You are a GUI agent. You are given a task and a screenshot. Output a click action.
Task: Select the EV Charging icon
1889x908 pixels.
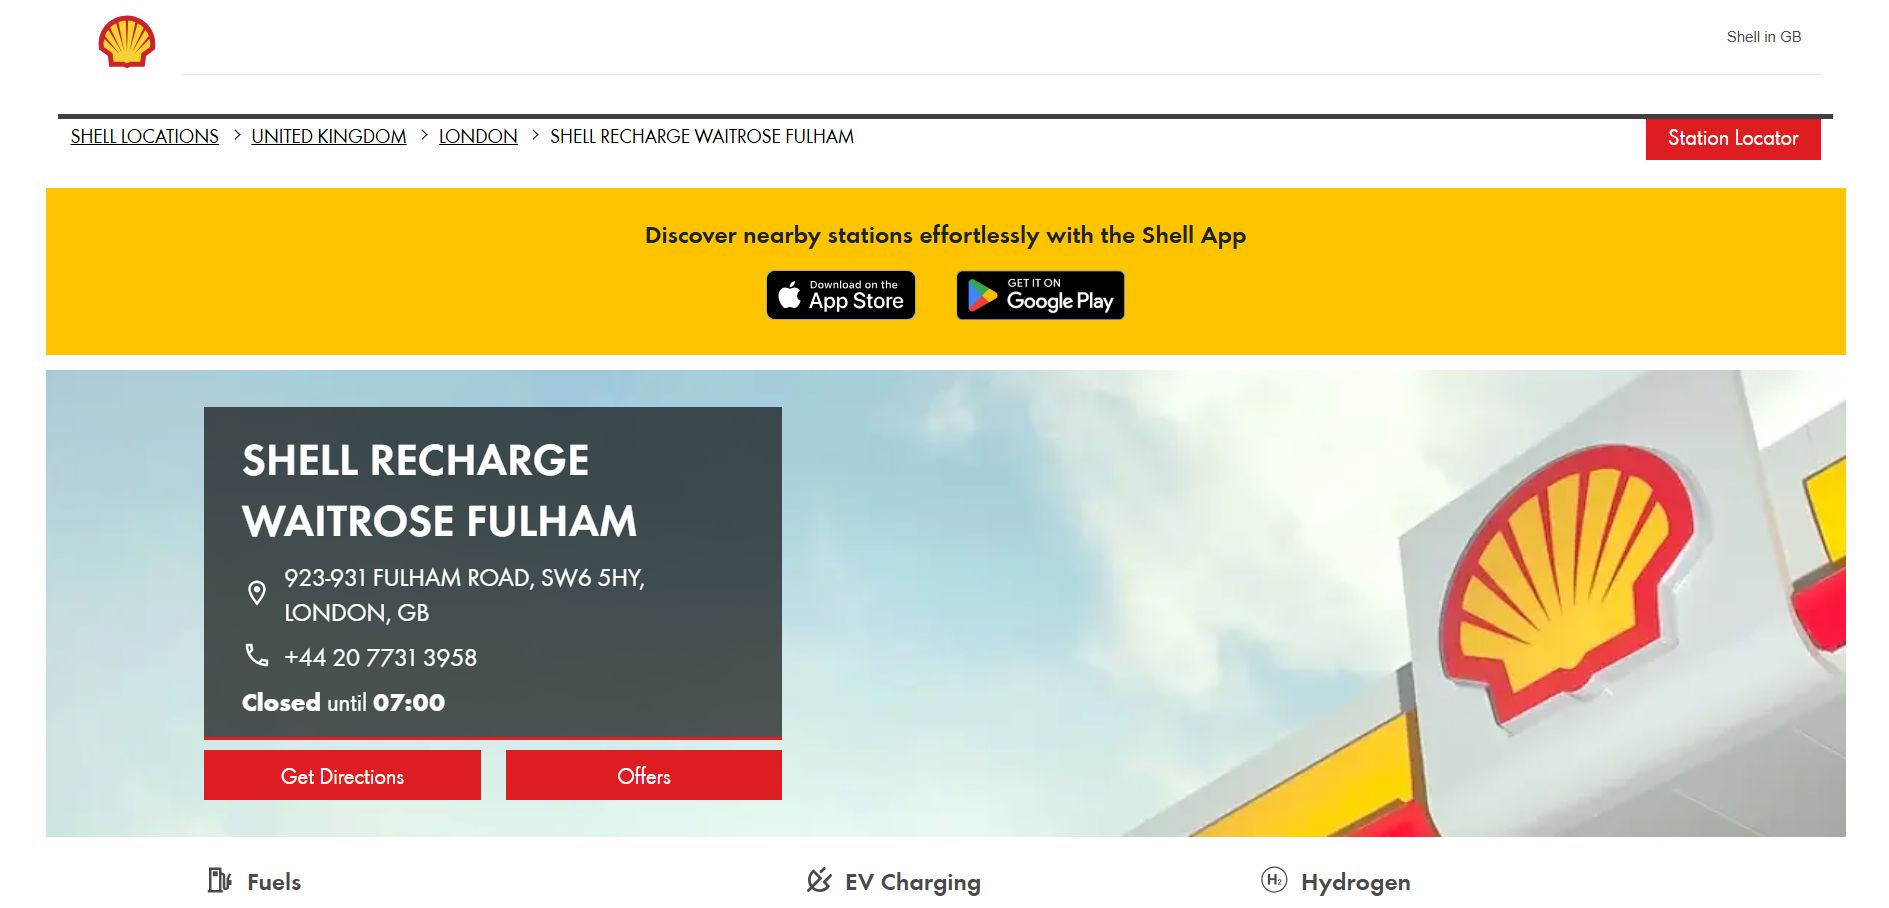pyautogui.click(x=819, y=881)
